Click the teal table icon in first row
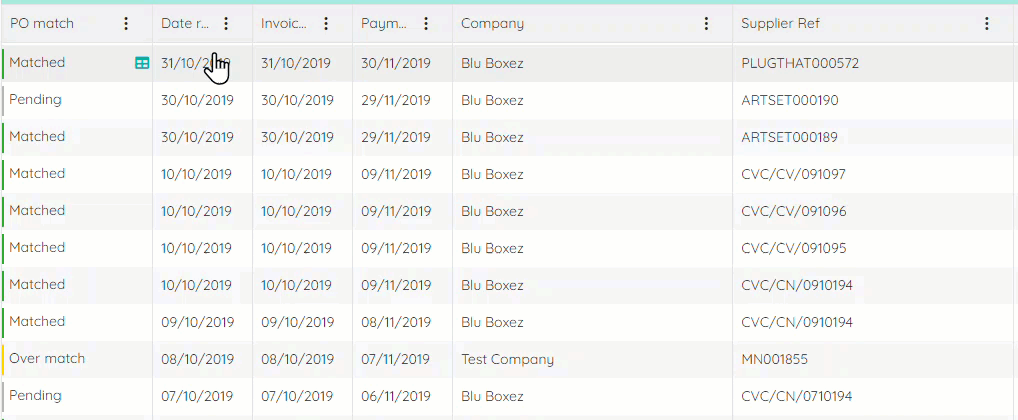This screenshot has width=1018, height=420. coord(142,63)
